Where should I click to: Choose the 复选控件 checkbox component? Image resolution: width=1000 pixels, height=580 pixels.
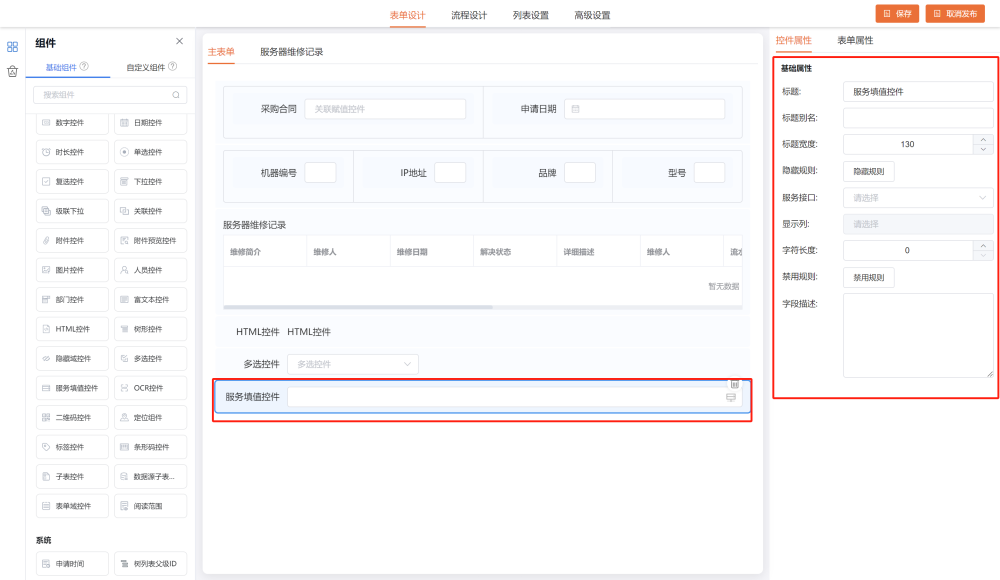(74, 182)
